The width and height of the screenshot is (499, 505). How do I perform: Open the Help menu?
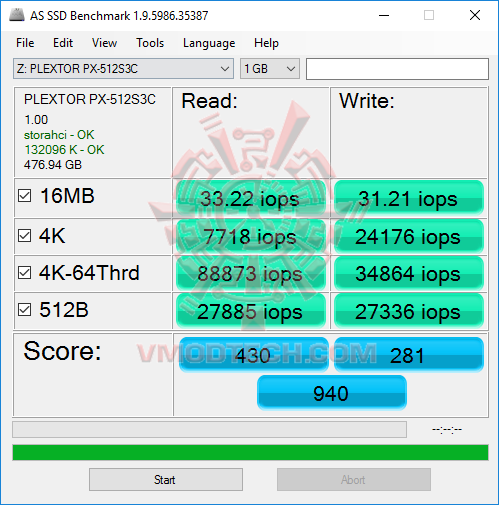tap(266, 43)
